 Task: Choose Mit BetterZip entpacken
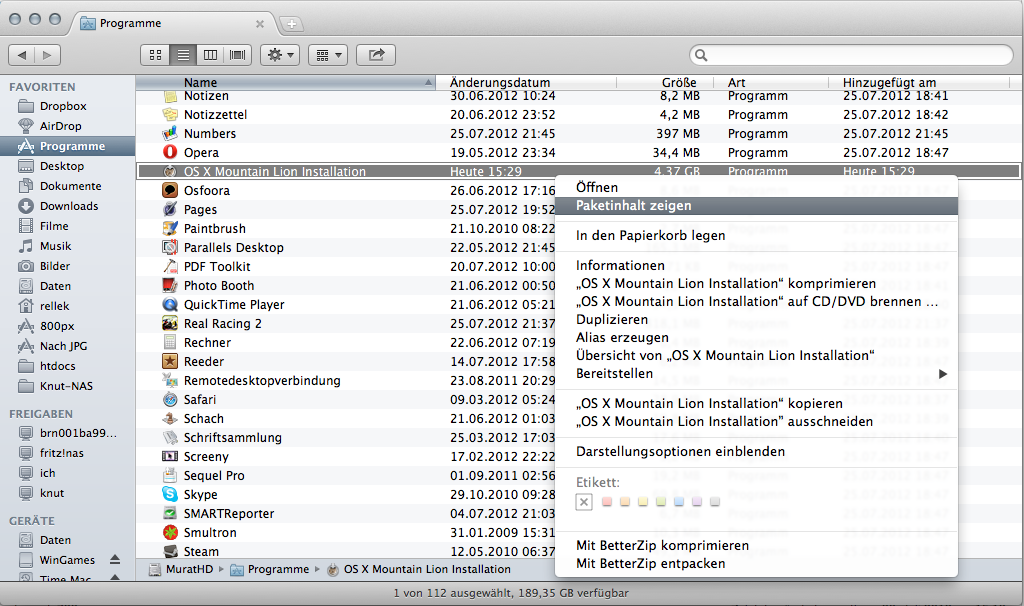756,564
